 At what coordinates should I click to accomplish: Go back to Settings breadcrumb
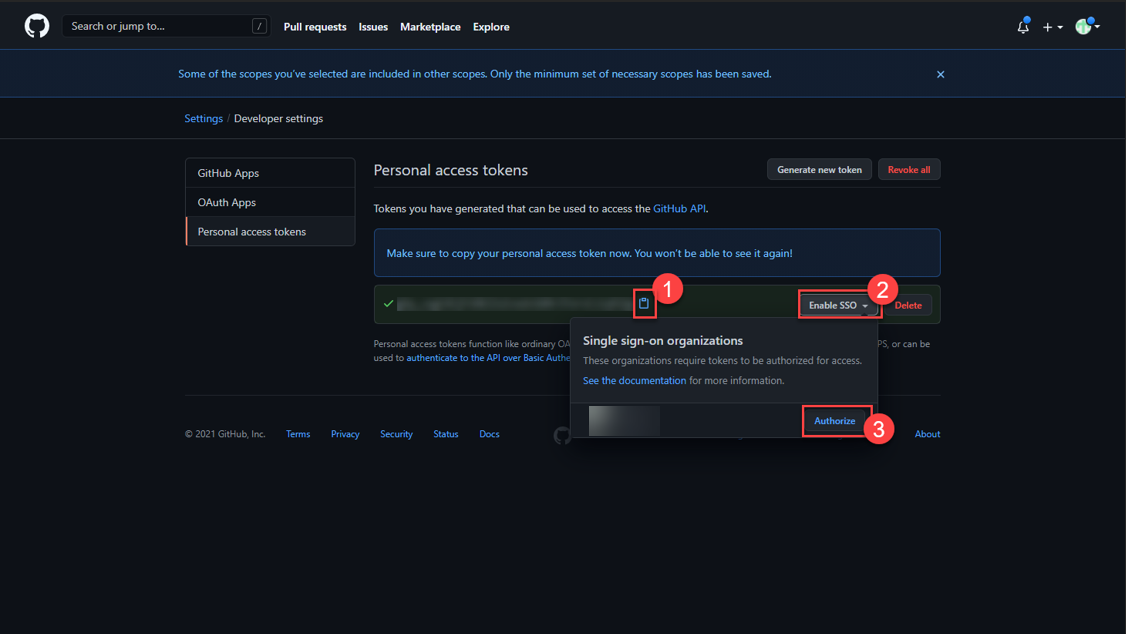203,118
